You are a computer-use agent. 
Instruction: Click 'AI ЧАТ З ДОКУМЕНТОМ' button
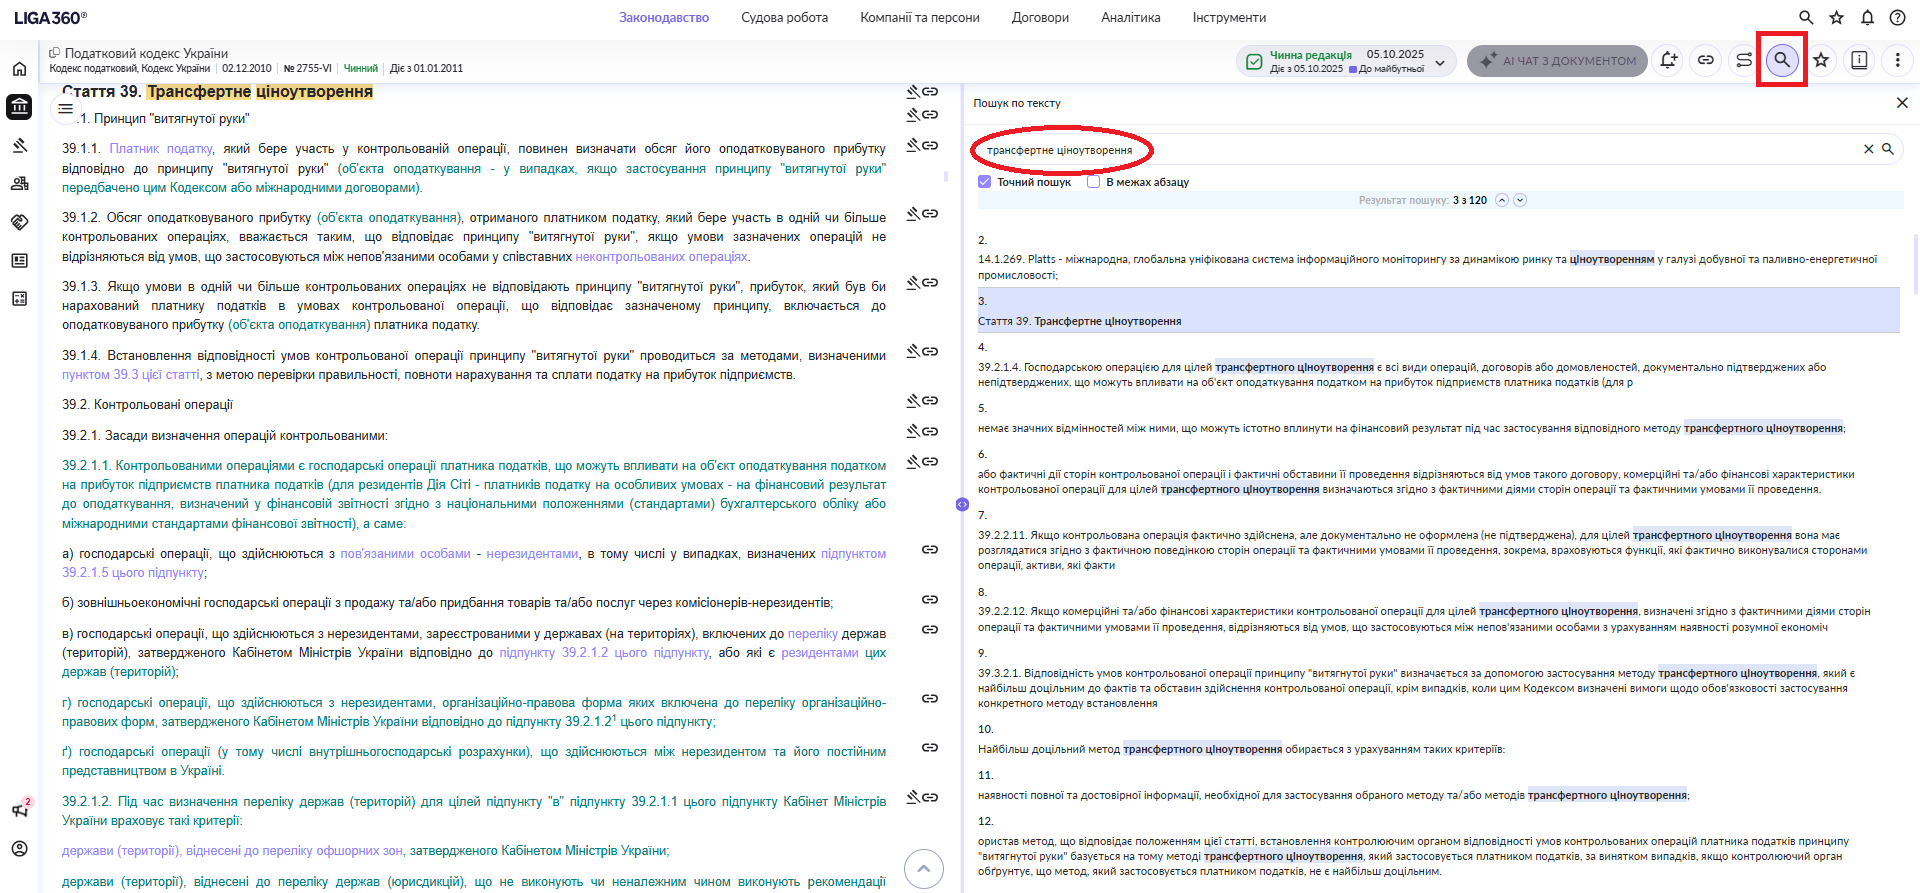click(x=1557, y=60)
